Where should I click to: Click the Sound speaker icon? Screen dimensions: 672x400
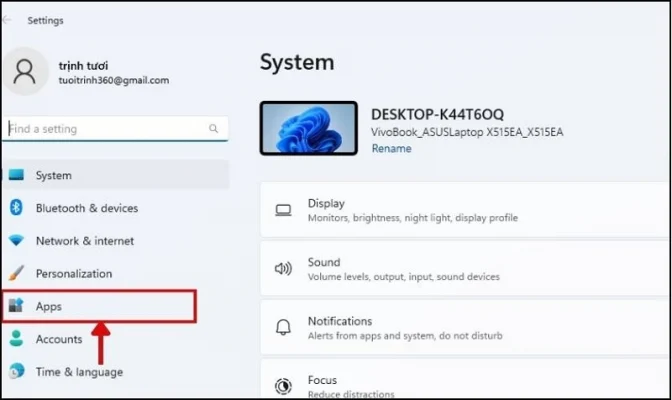[x=283, y=268]
